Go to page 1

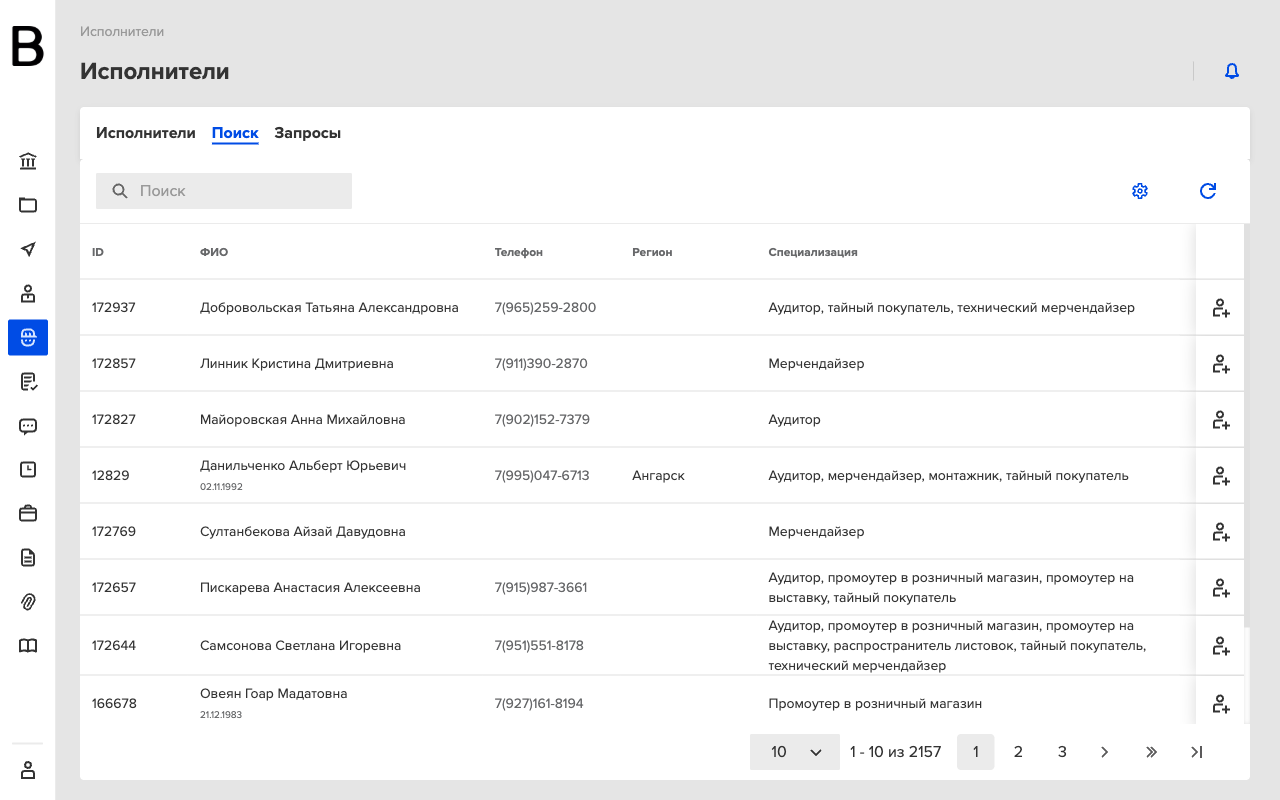(976, 752)
